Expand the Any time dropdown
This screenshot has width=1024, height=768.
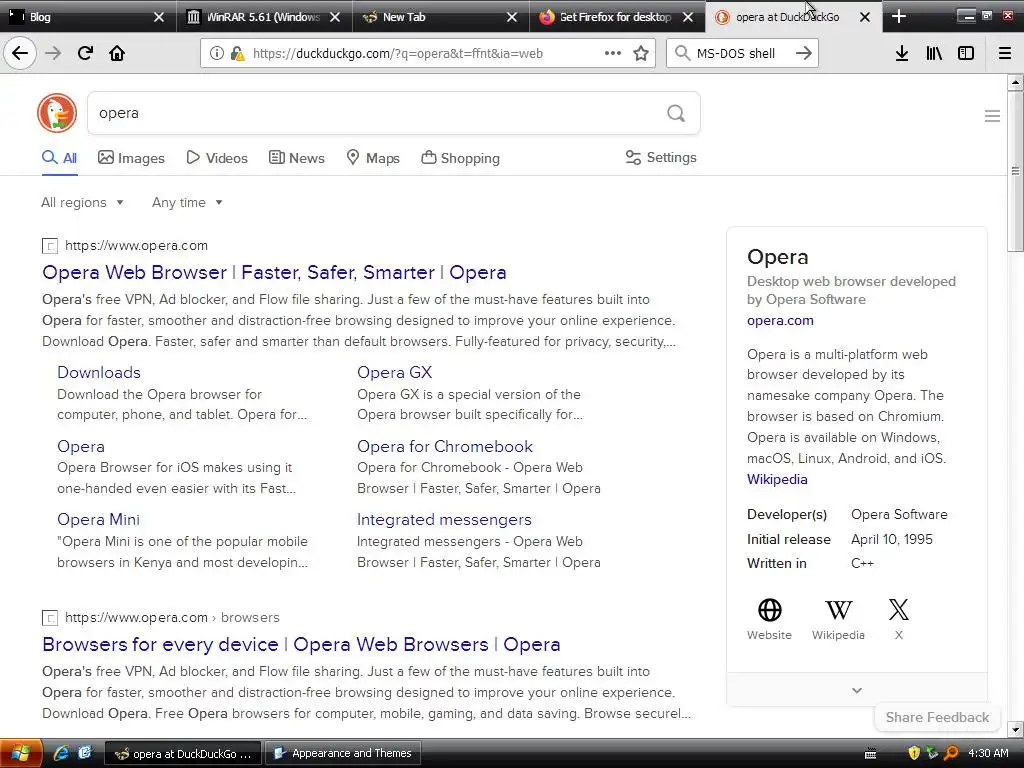click(x=187, y=202)
